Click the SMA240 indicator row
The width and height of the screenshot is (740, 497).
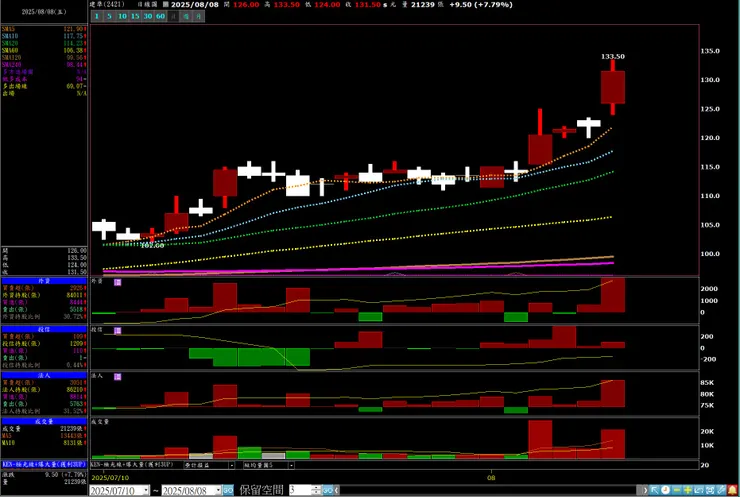click(x=44, y=65)
